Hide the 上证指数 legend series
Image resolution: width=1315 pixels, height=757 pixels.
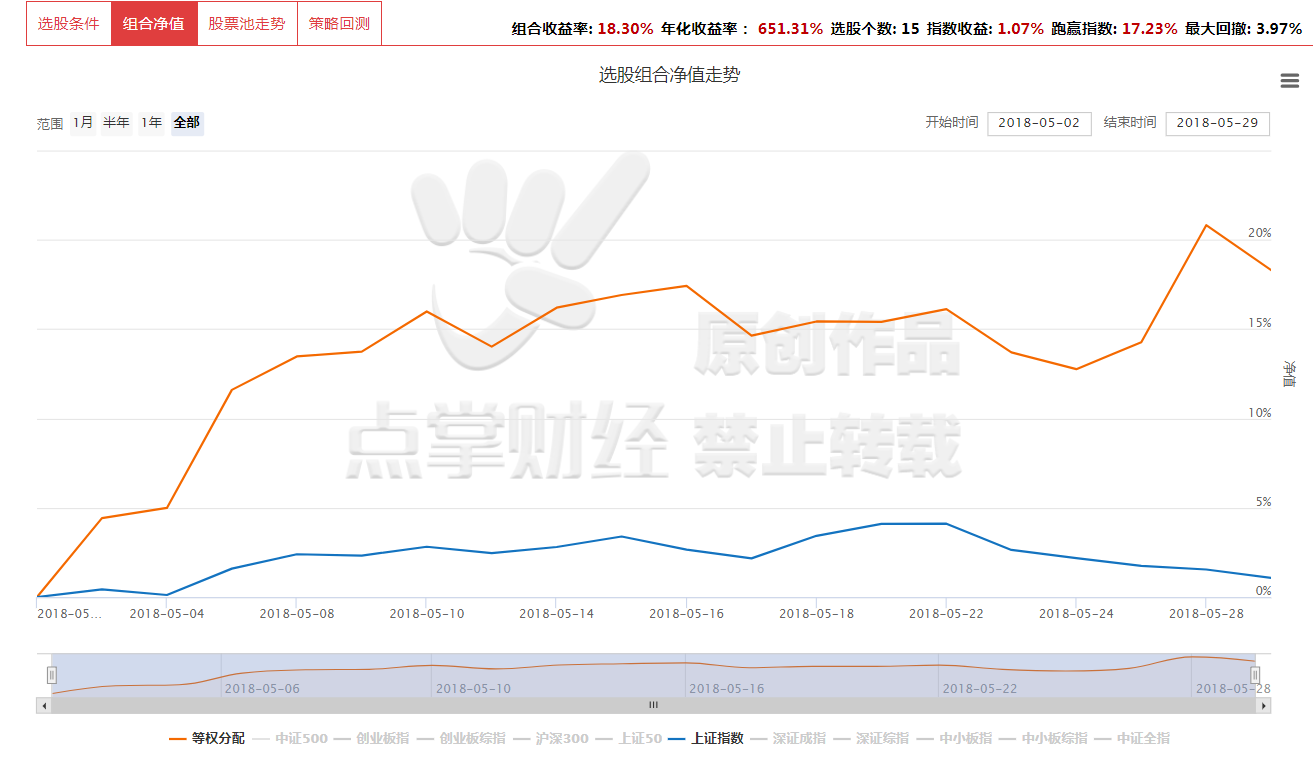pyautogui.click(x=706, y=739)
